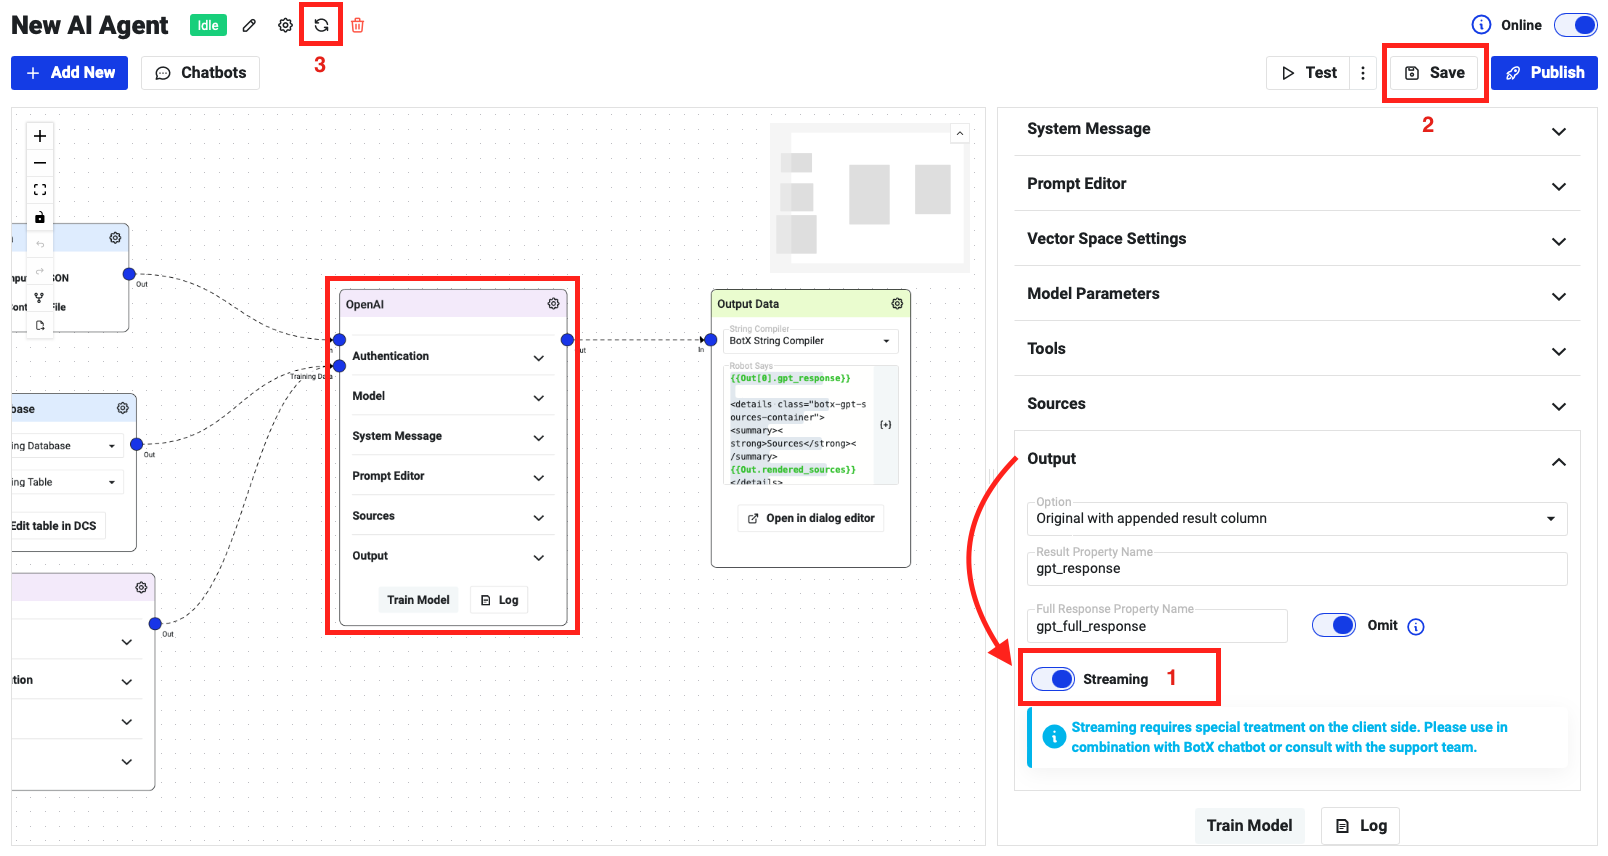Viewport: 1608px width, 856px height.
Task: Click the green Idle status badge
Action: [x=208, y=26]
